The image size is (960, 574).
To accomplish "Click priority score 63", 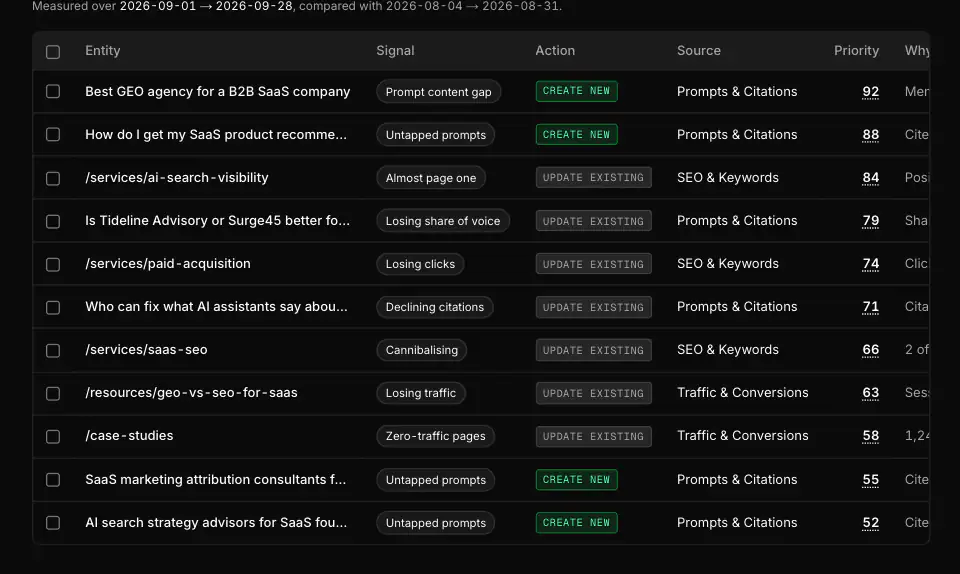I will [871, 393].
